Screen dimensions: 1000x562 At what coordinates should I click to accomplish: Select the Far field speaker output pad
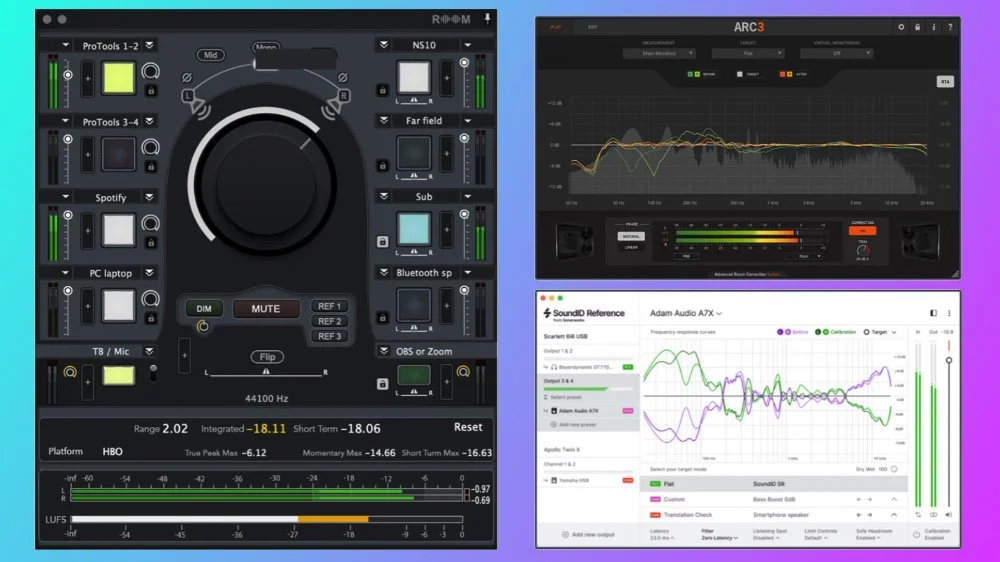414,154
